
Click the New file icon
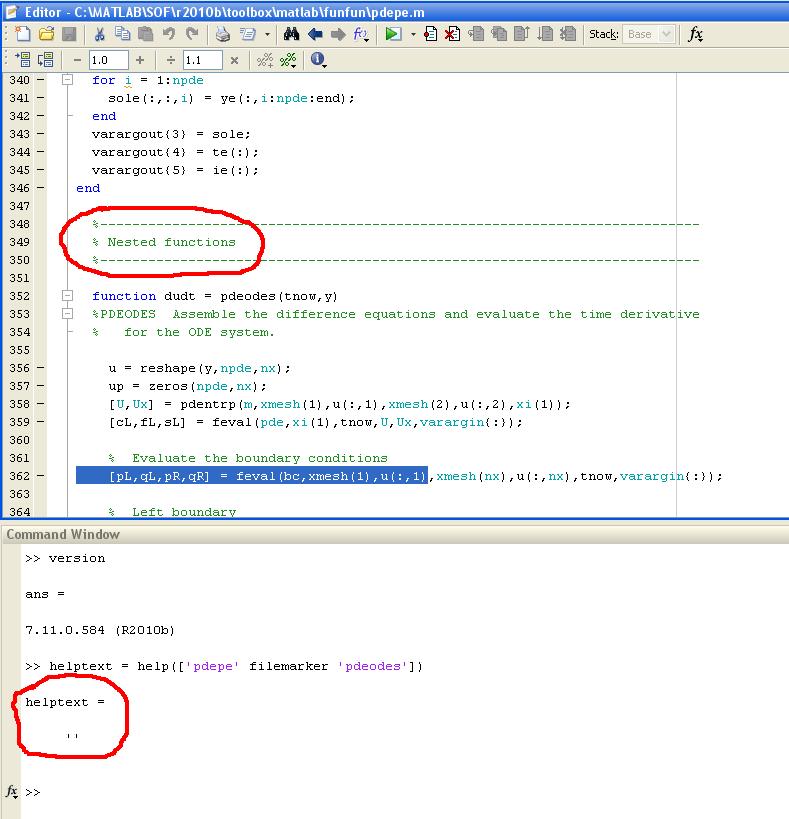tap(22, 34)
